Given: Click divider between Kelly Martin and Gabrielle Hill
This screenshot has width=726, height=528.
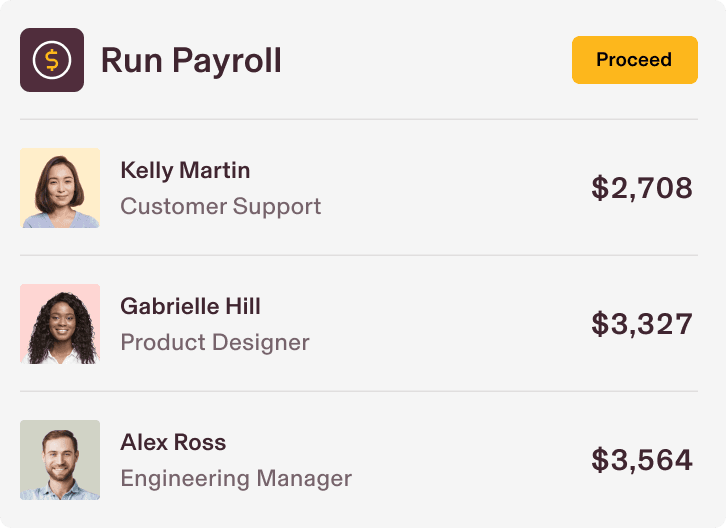Looking at the screenshot, I should pos(360,255).
